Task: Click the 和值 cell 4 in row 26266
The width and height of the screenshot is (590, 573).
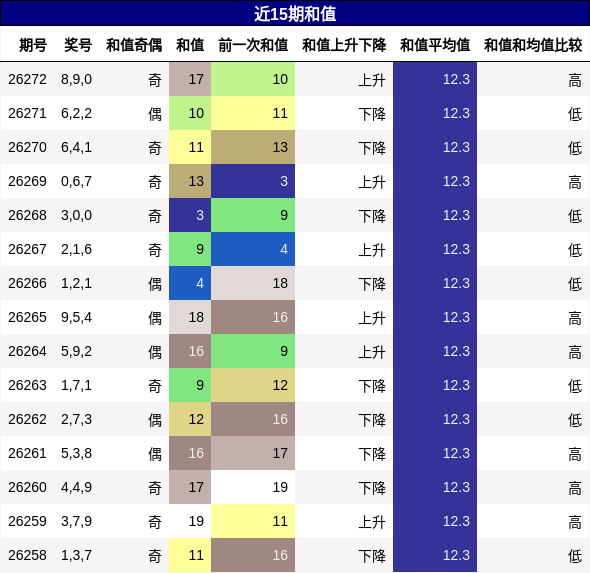Action: (x=190, y=283)
